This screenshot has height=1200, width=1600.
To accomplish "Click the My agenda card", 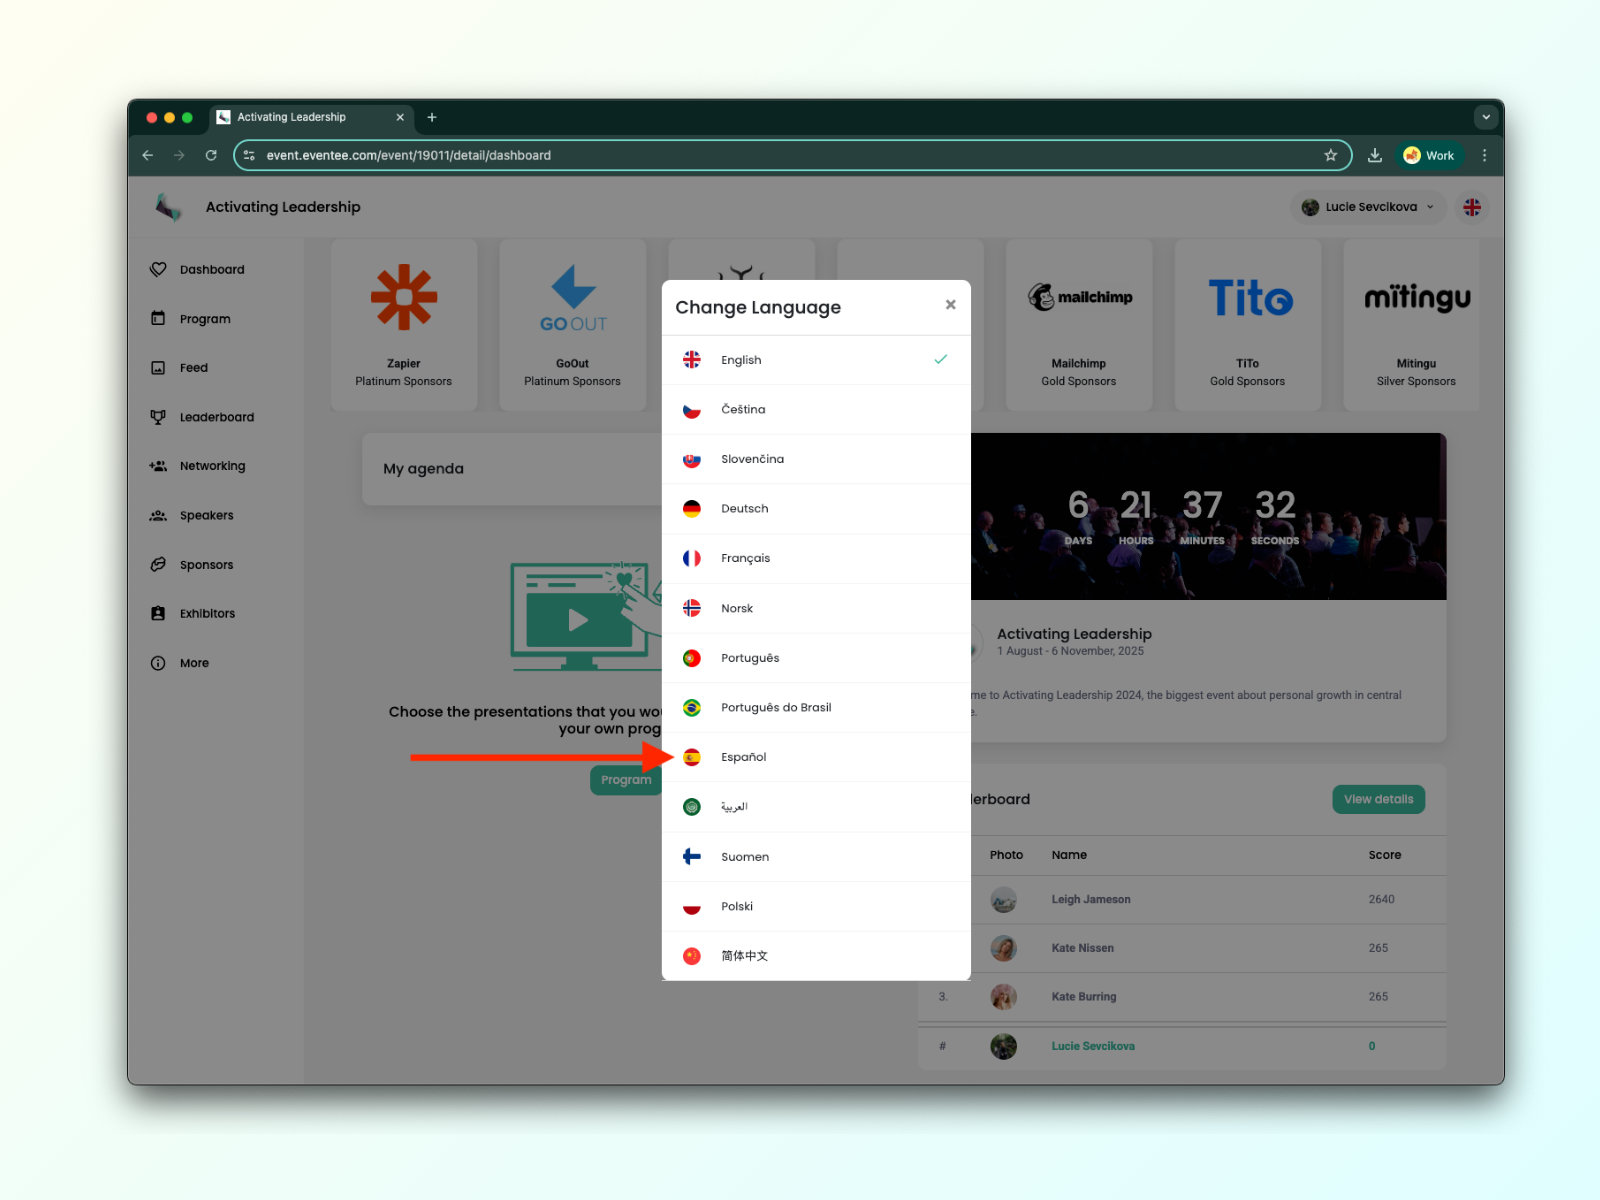I will 512,469.
